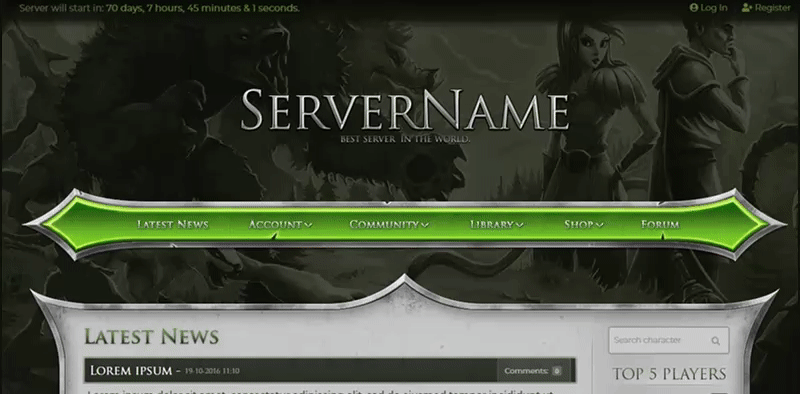The image size is (800, 394).
Task: Click the server start countdown text
Action: [159, 8]
